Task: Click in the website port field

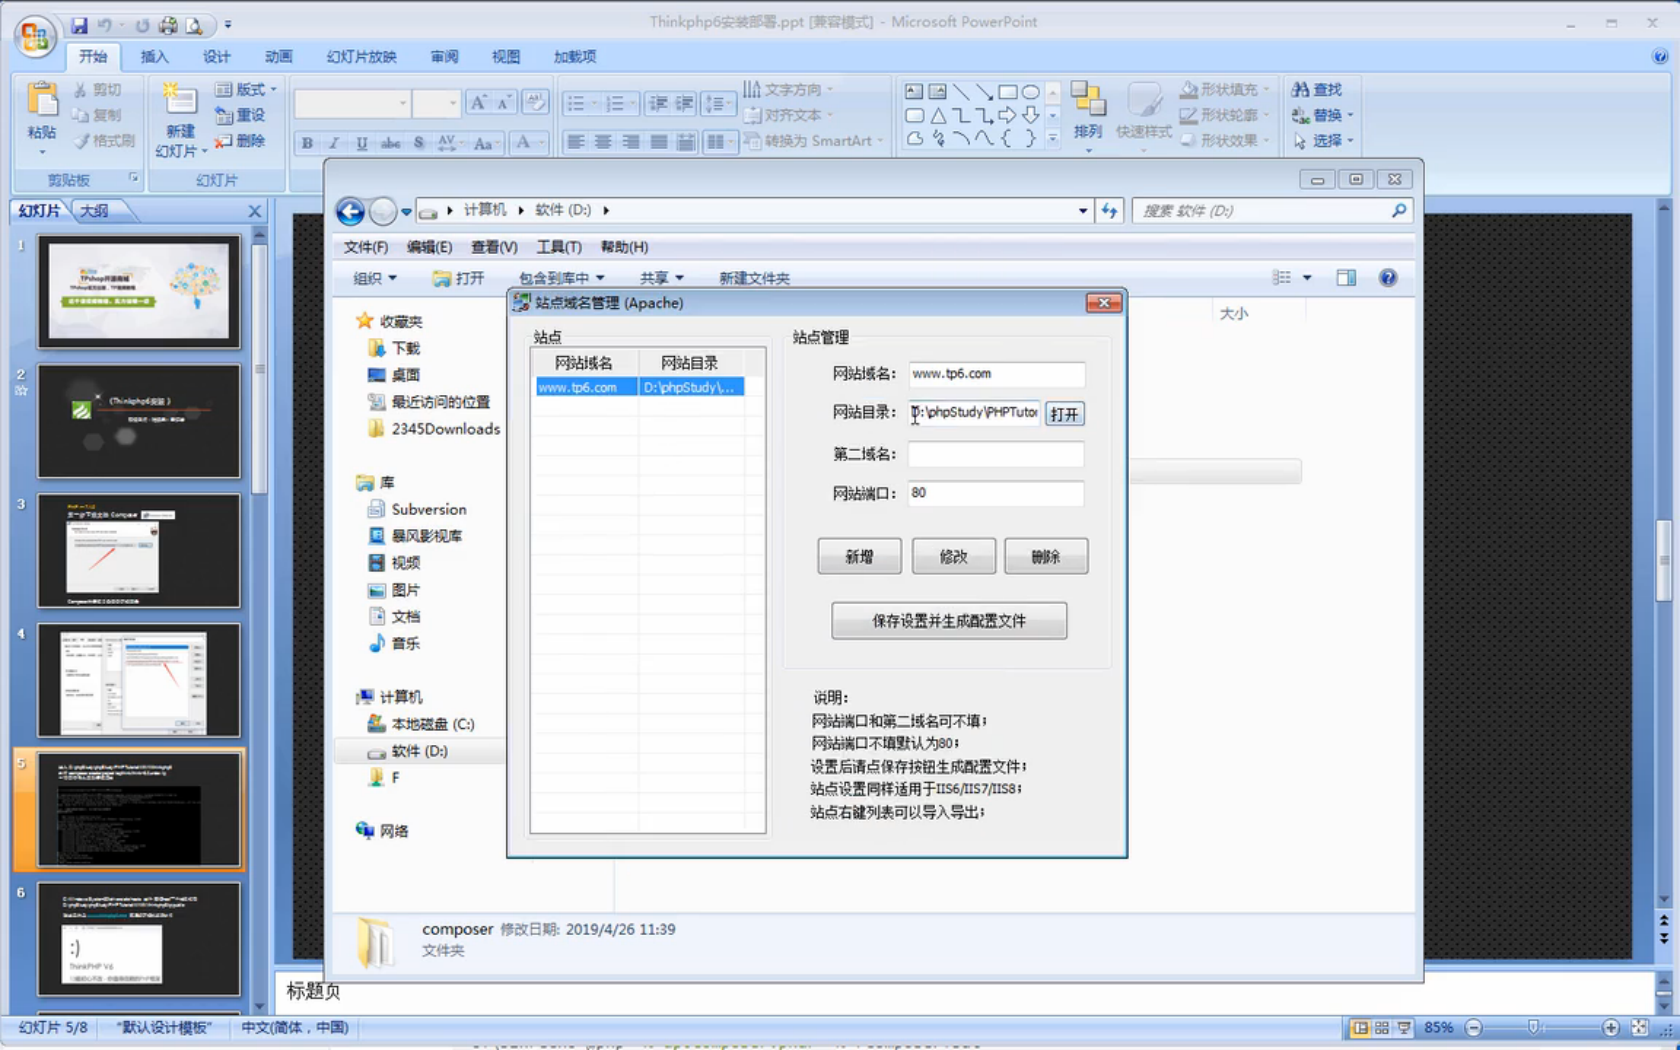Action: click(x=996, y=493)
